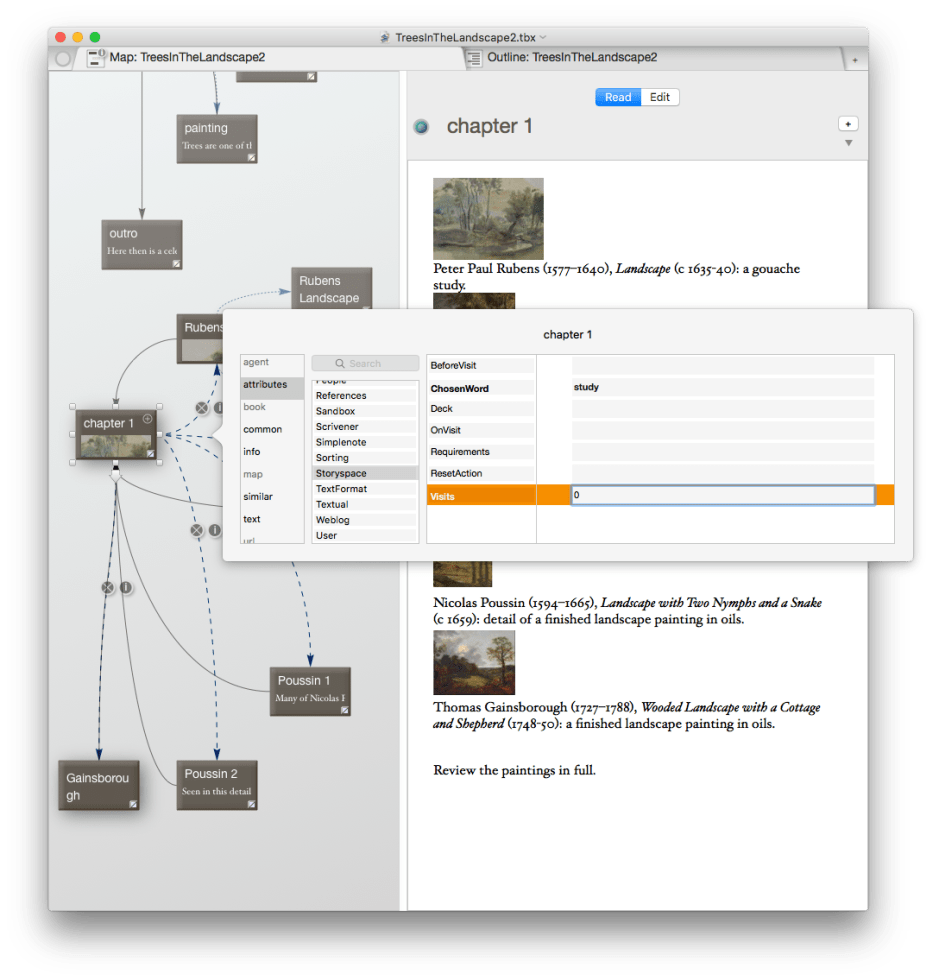Open the title bar document name dropdown
Viewport: 939px width, 980px height.
[x=543, y=37]
